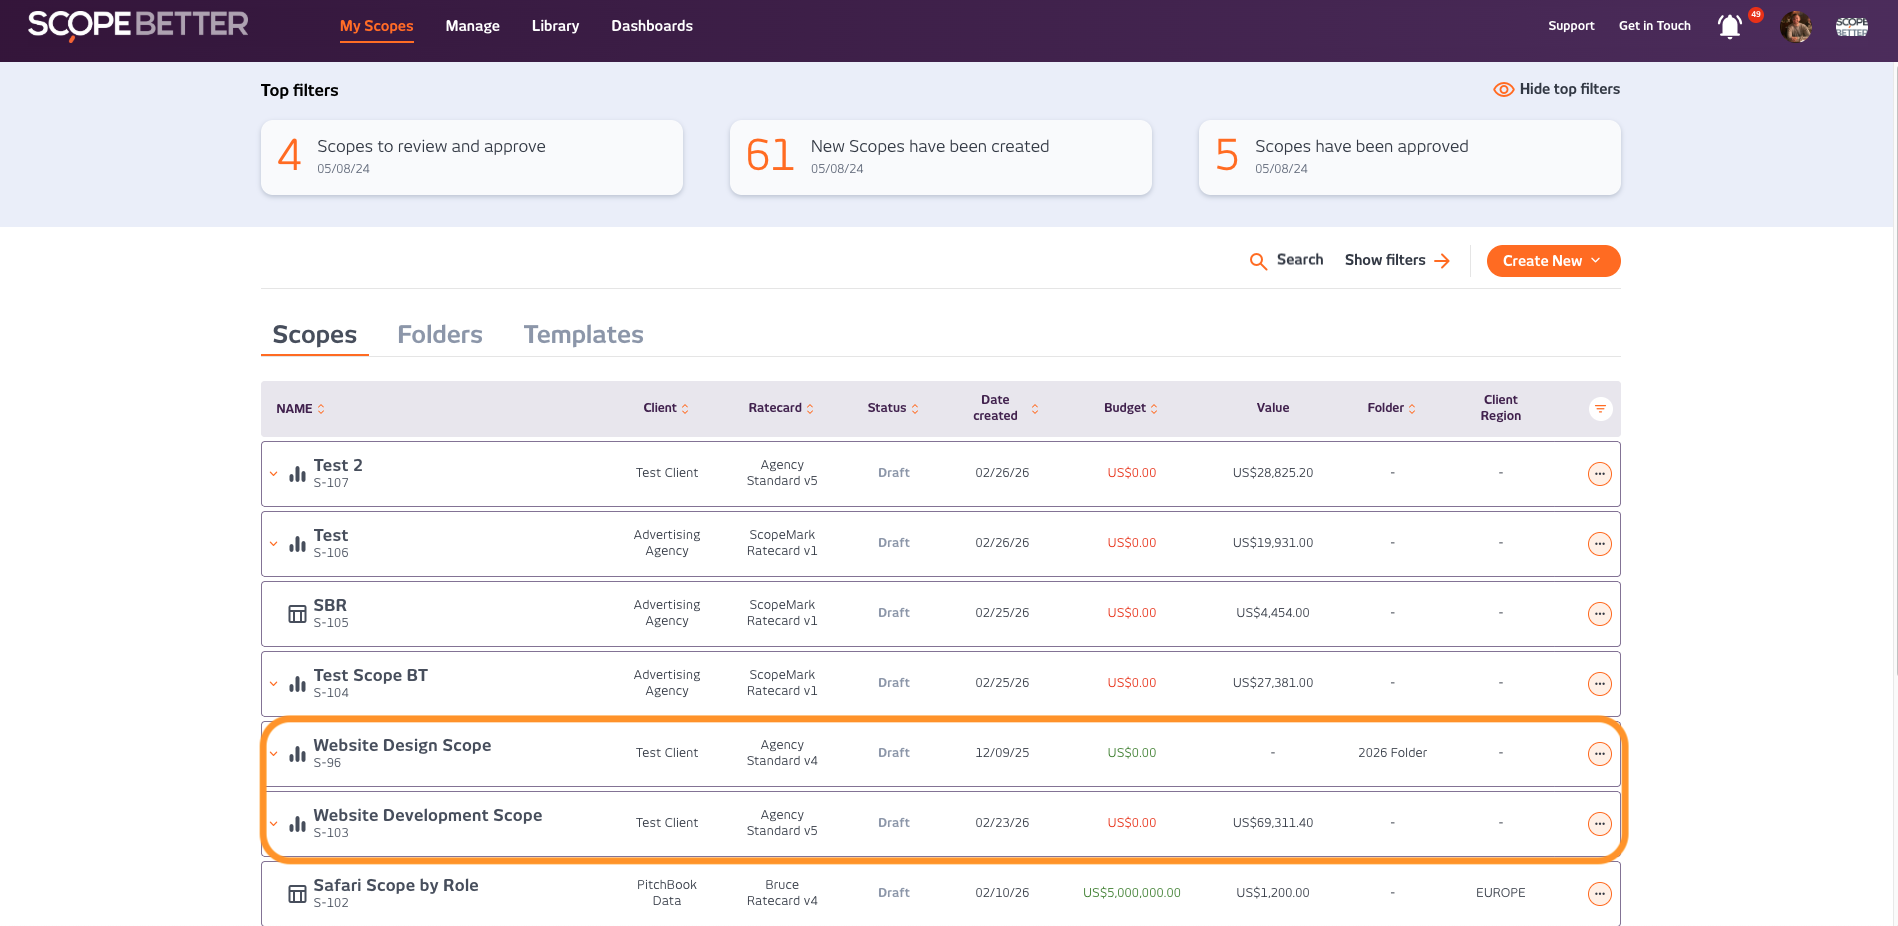Click the Support link in header
Viewport: 1898px width, 926px height.
click(x=1571, y=26)
